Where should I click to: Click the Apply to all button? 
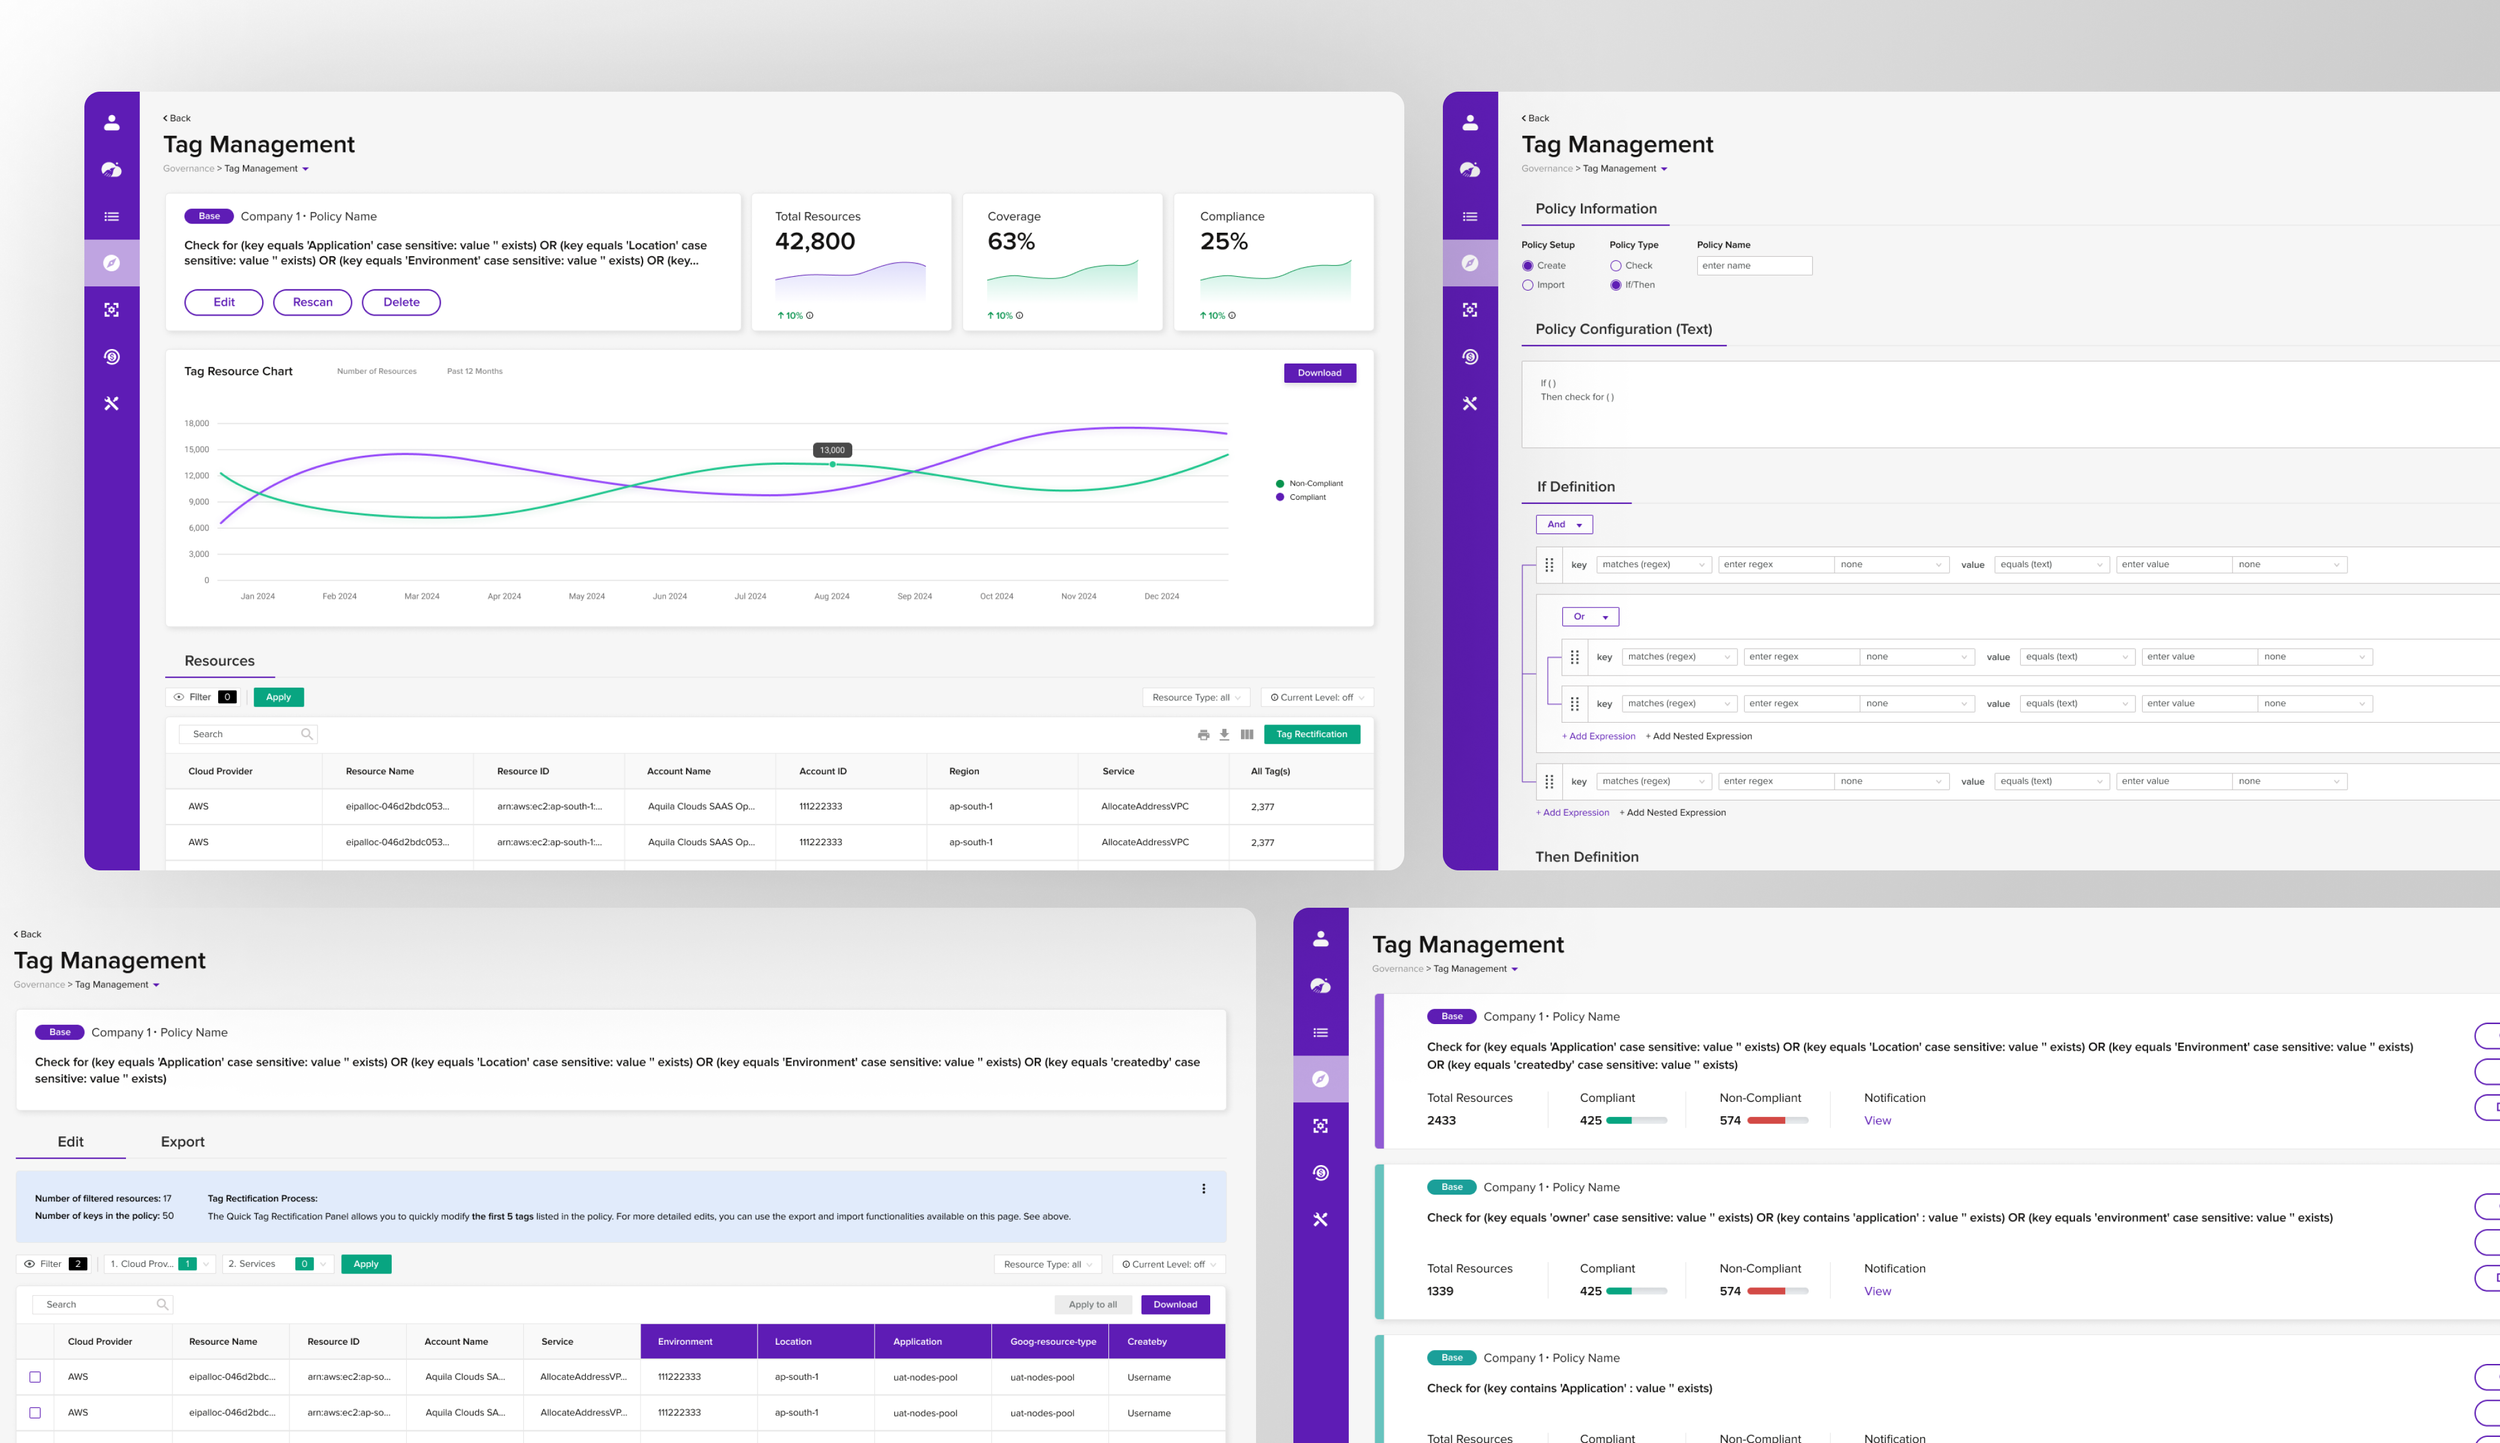click(x=1092, y=1305)
